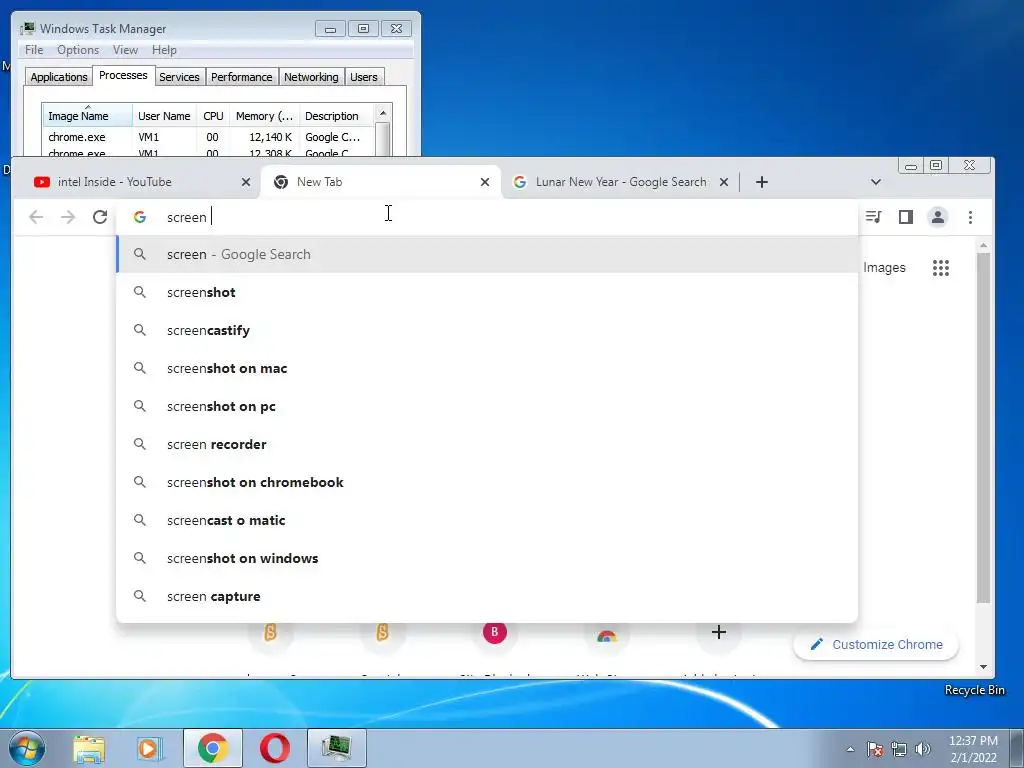Open the volume speaker tray icon

(923, 749)
